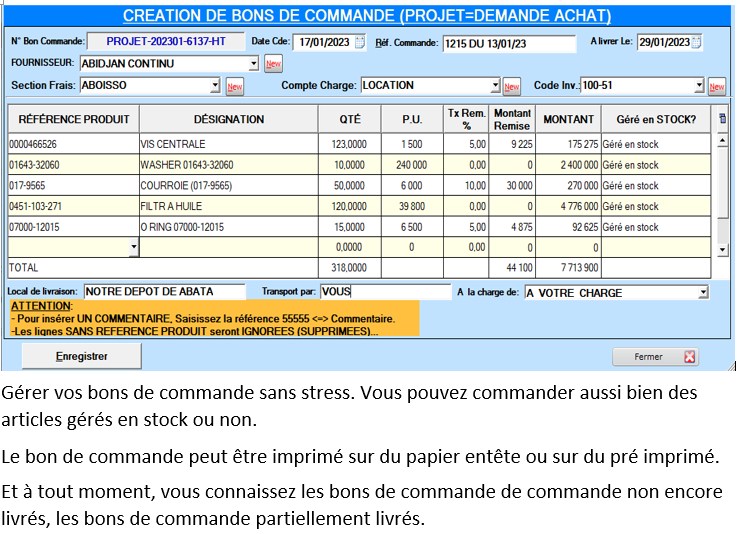Viewport: 740px width, 534px height.
Task: Expand the Compte Charge dropdown arrow
Action: tap(495, 85)
